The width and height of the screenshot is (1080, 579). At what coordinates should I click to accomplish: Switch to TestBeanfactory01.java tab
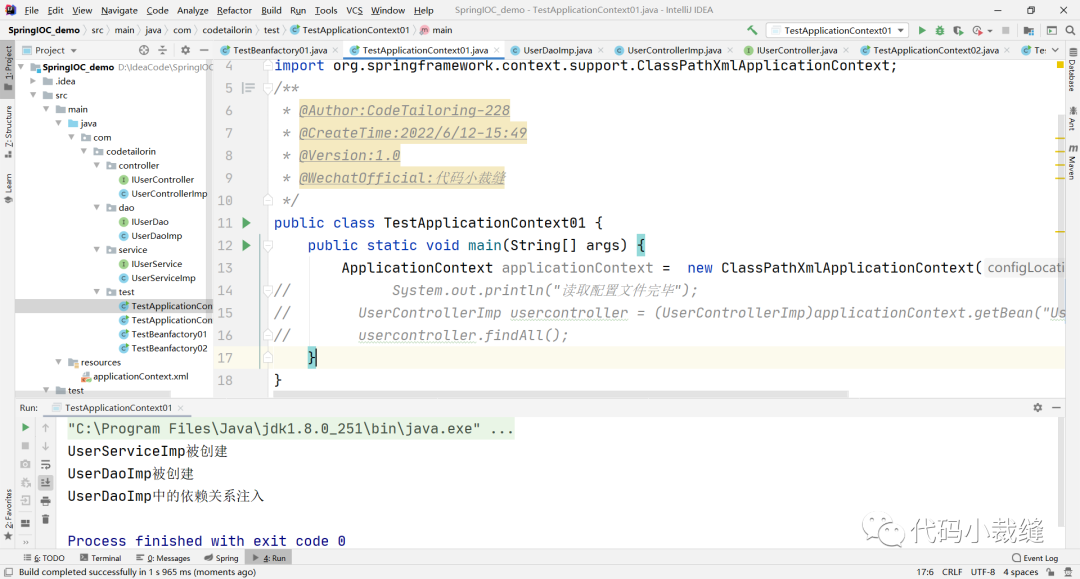[280, 50]
